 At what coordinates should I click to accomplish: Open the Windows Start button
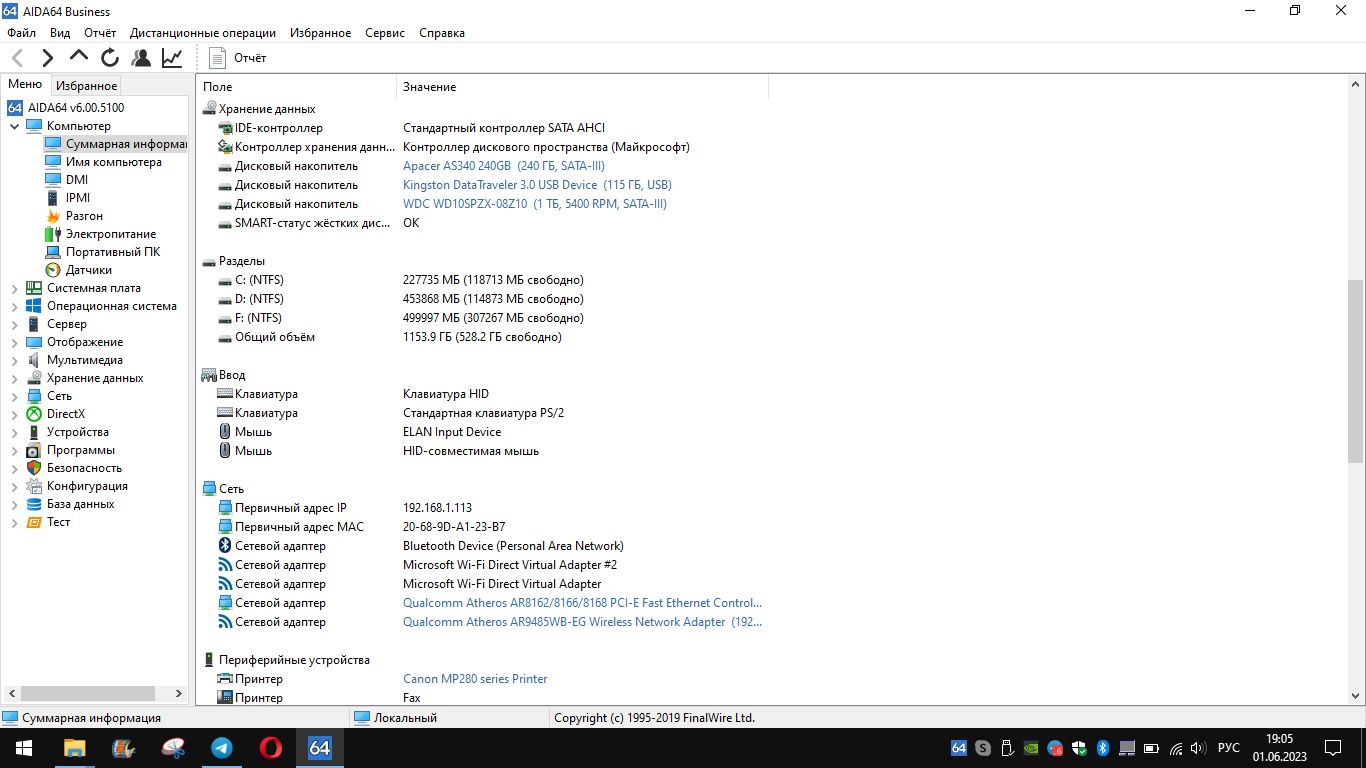pyautogui.click(x=24, y=748)
